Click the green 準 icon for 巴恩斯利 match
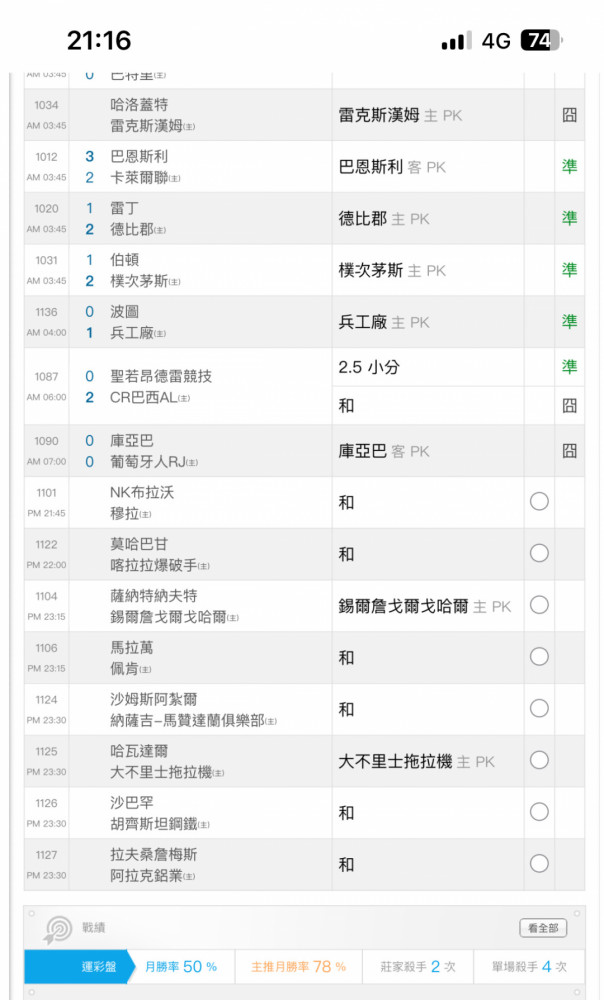The height and width of the screenshot is (1000, 604). [570, 166]
